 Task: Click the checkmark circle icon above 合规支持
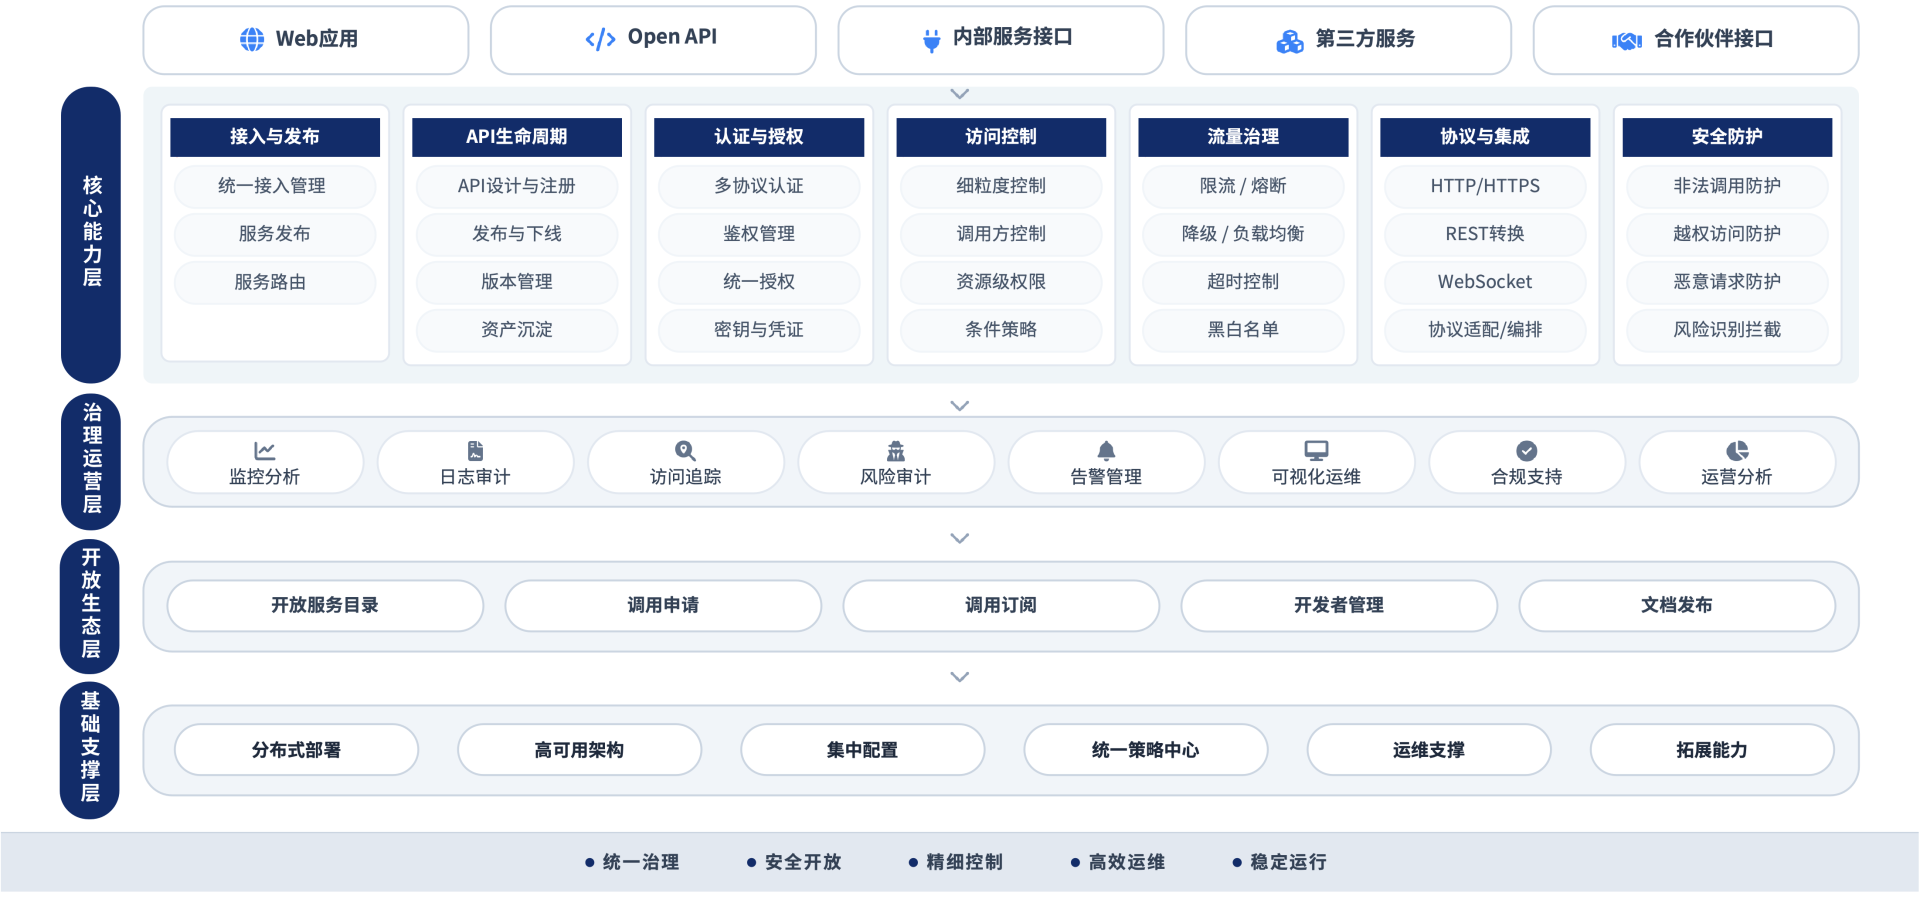click(x=1526, y=451)
